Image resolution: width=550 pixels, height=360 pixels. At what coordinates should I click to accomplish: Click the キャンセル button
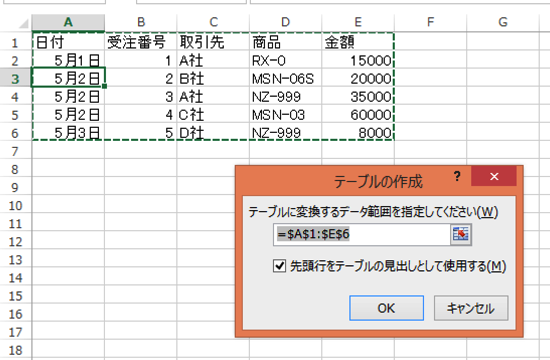coord(471,308)
